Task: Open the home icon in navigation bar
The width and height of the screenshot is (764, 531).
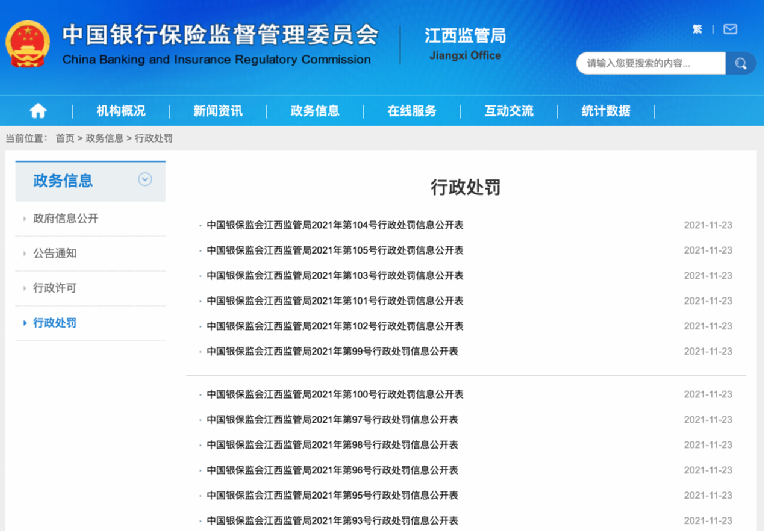Action: (x=38, y=111)
